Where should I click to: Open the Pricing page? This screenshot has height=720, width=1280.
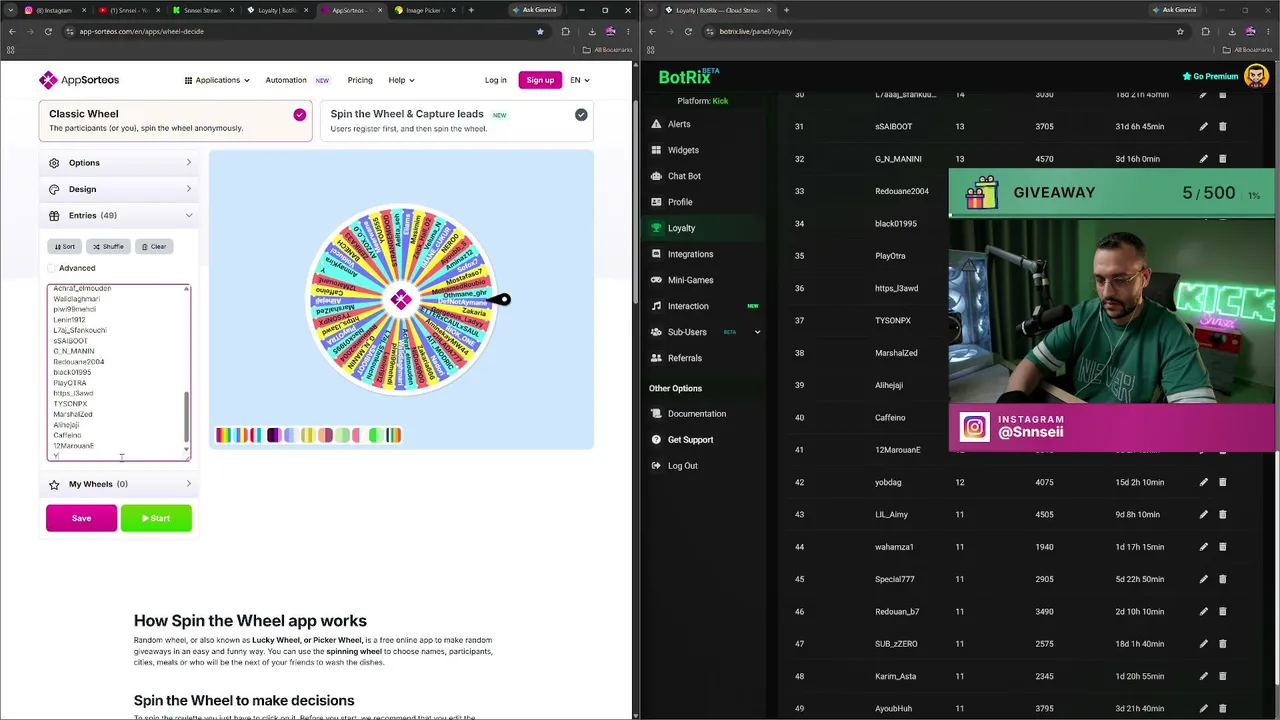[360, 80]
